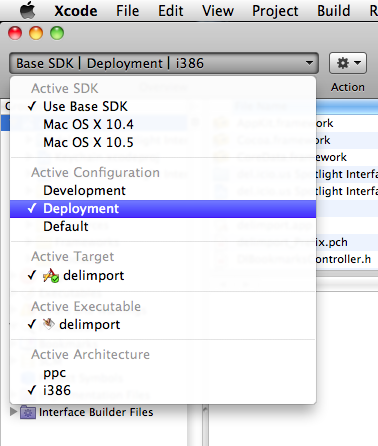Select ppc architecture
Viewport: 378px width, 446px height.
[163, 372]
